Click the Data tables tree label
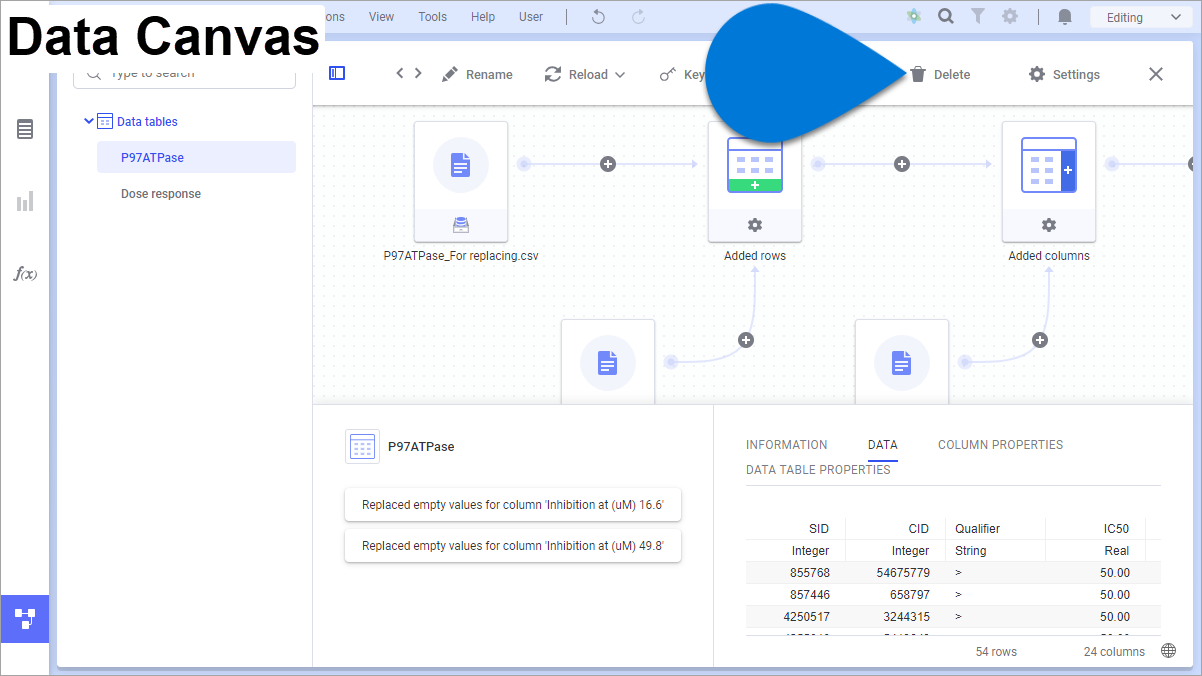 (x=147, y=121)
